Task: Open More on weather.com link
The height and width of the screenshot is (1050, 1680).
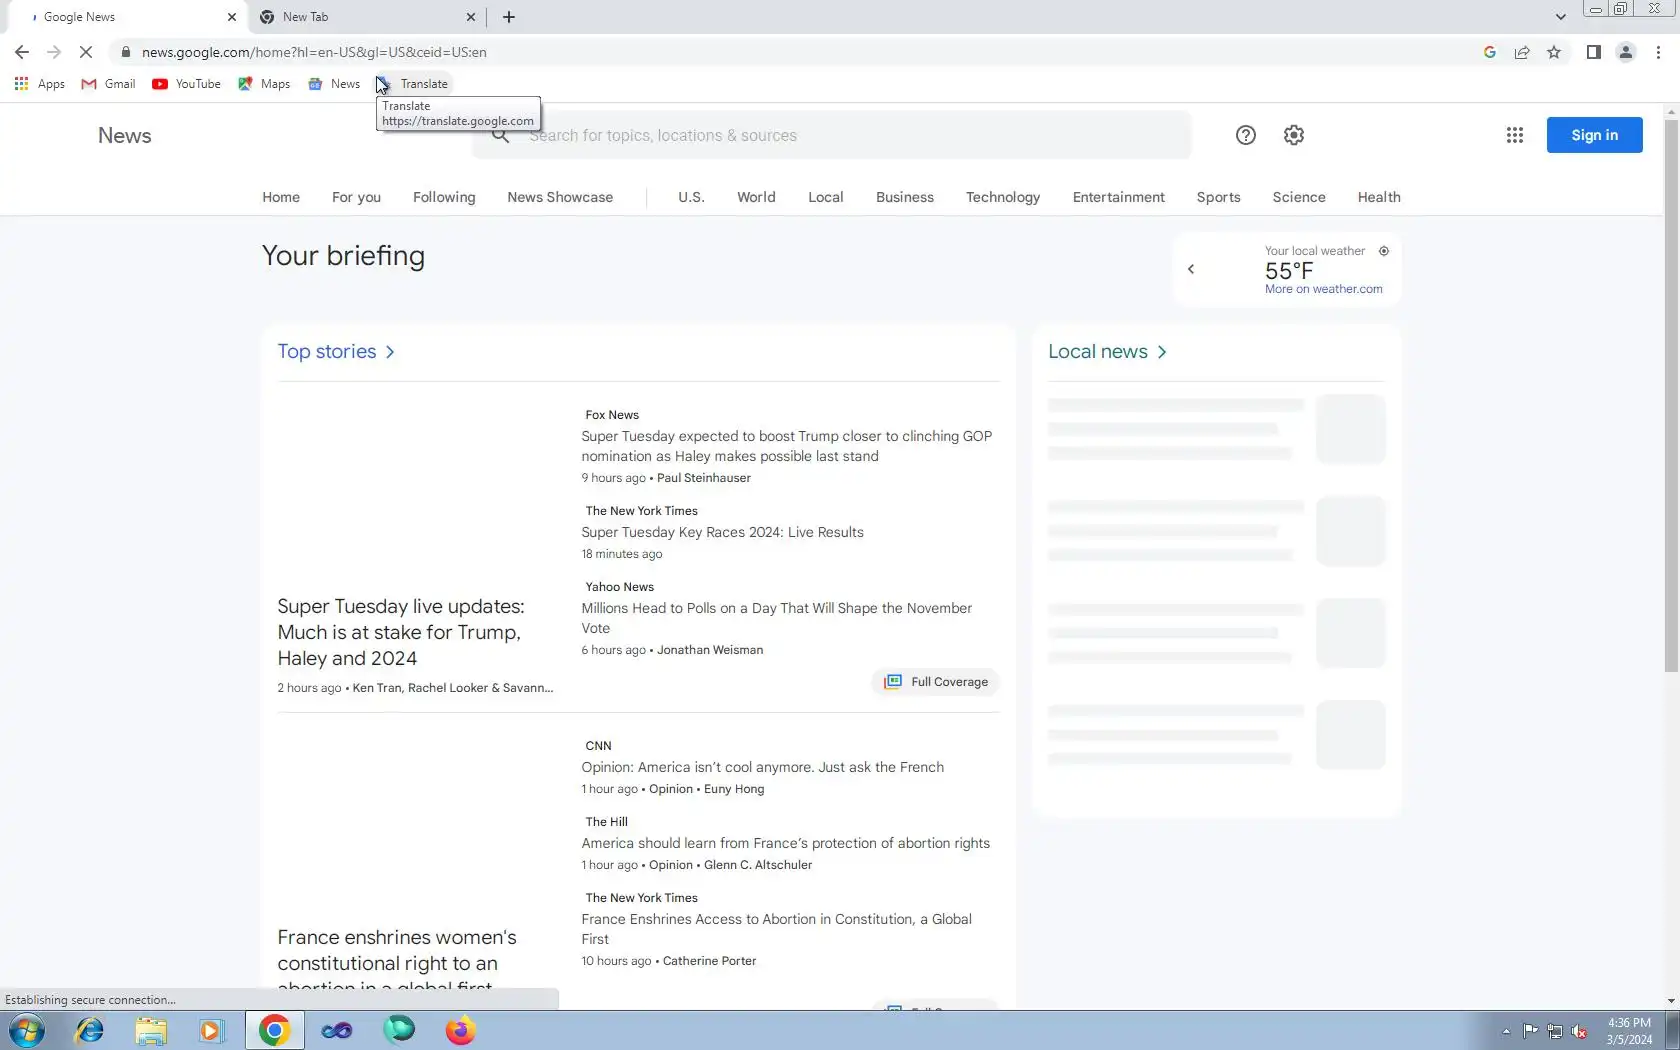Action: (x=1324, y=289)
